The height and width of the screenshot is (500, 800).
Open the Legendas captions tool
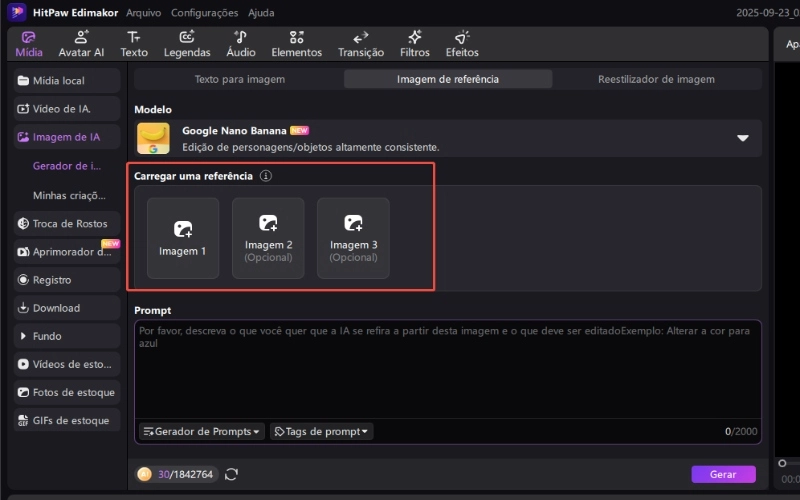click(x=187, y=44)
